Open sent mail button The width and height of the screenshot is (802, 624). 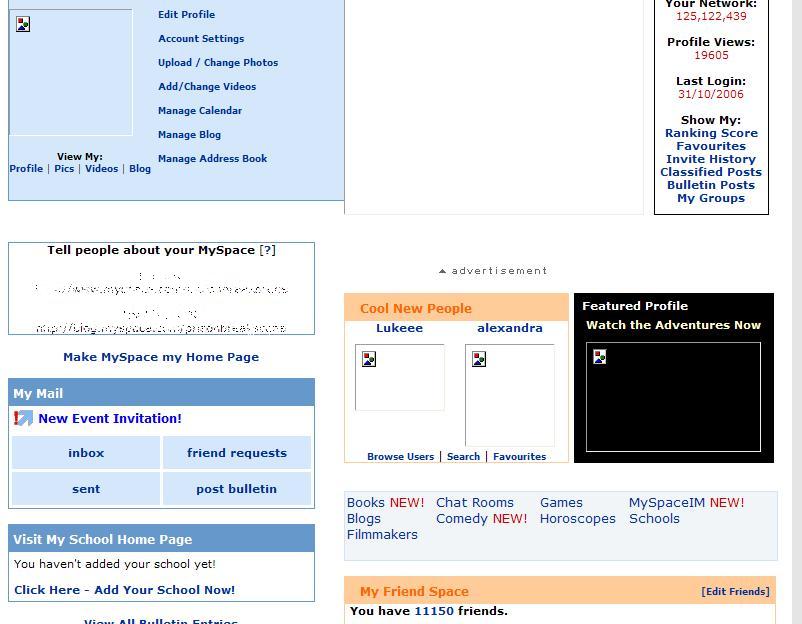coord(86,488)
